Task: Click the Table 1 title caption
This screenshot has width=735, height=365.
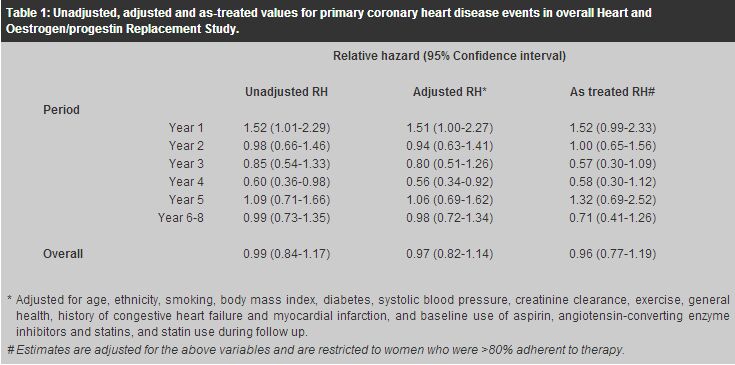Action: coord(328,21)
